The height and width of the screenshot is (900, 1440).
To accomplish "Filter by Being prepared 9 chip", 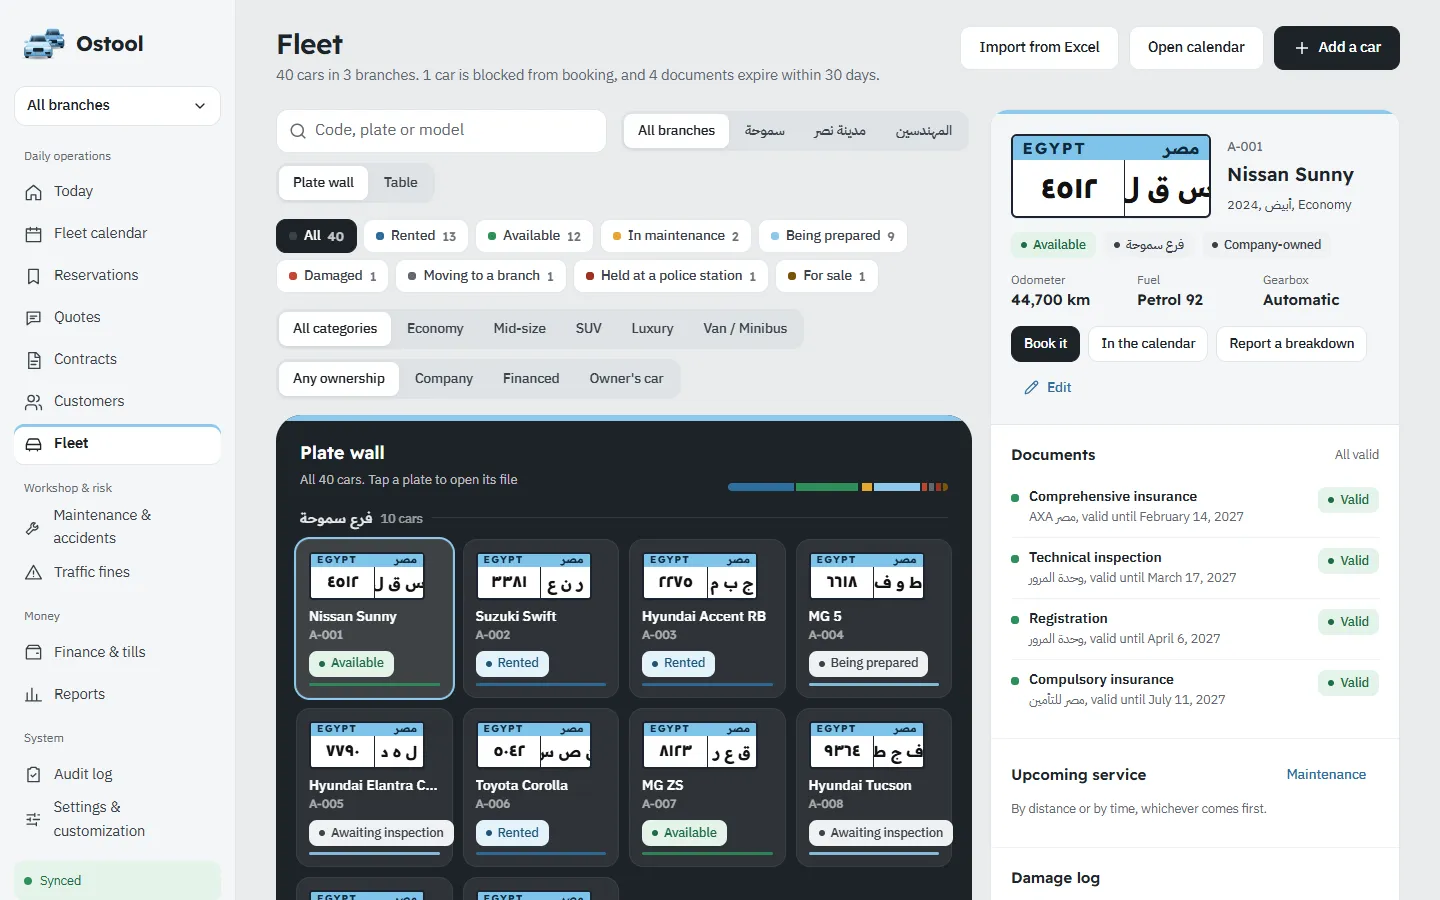I will 833,236.
